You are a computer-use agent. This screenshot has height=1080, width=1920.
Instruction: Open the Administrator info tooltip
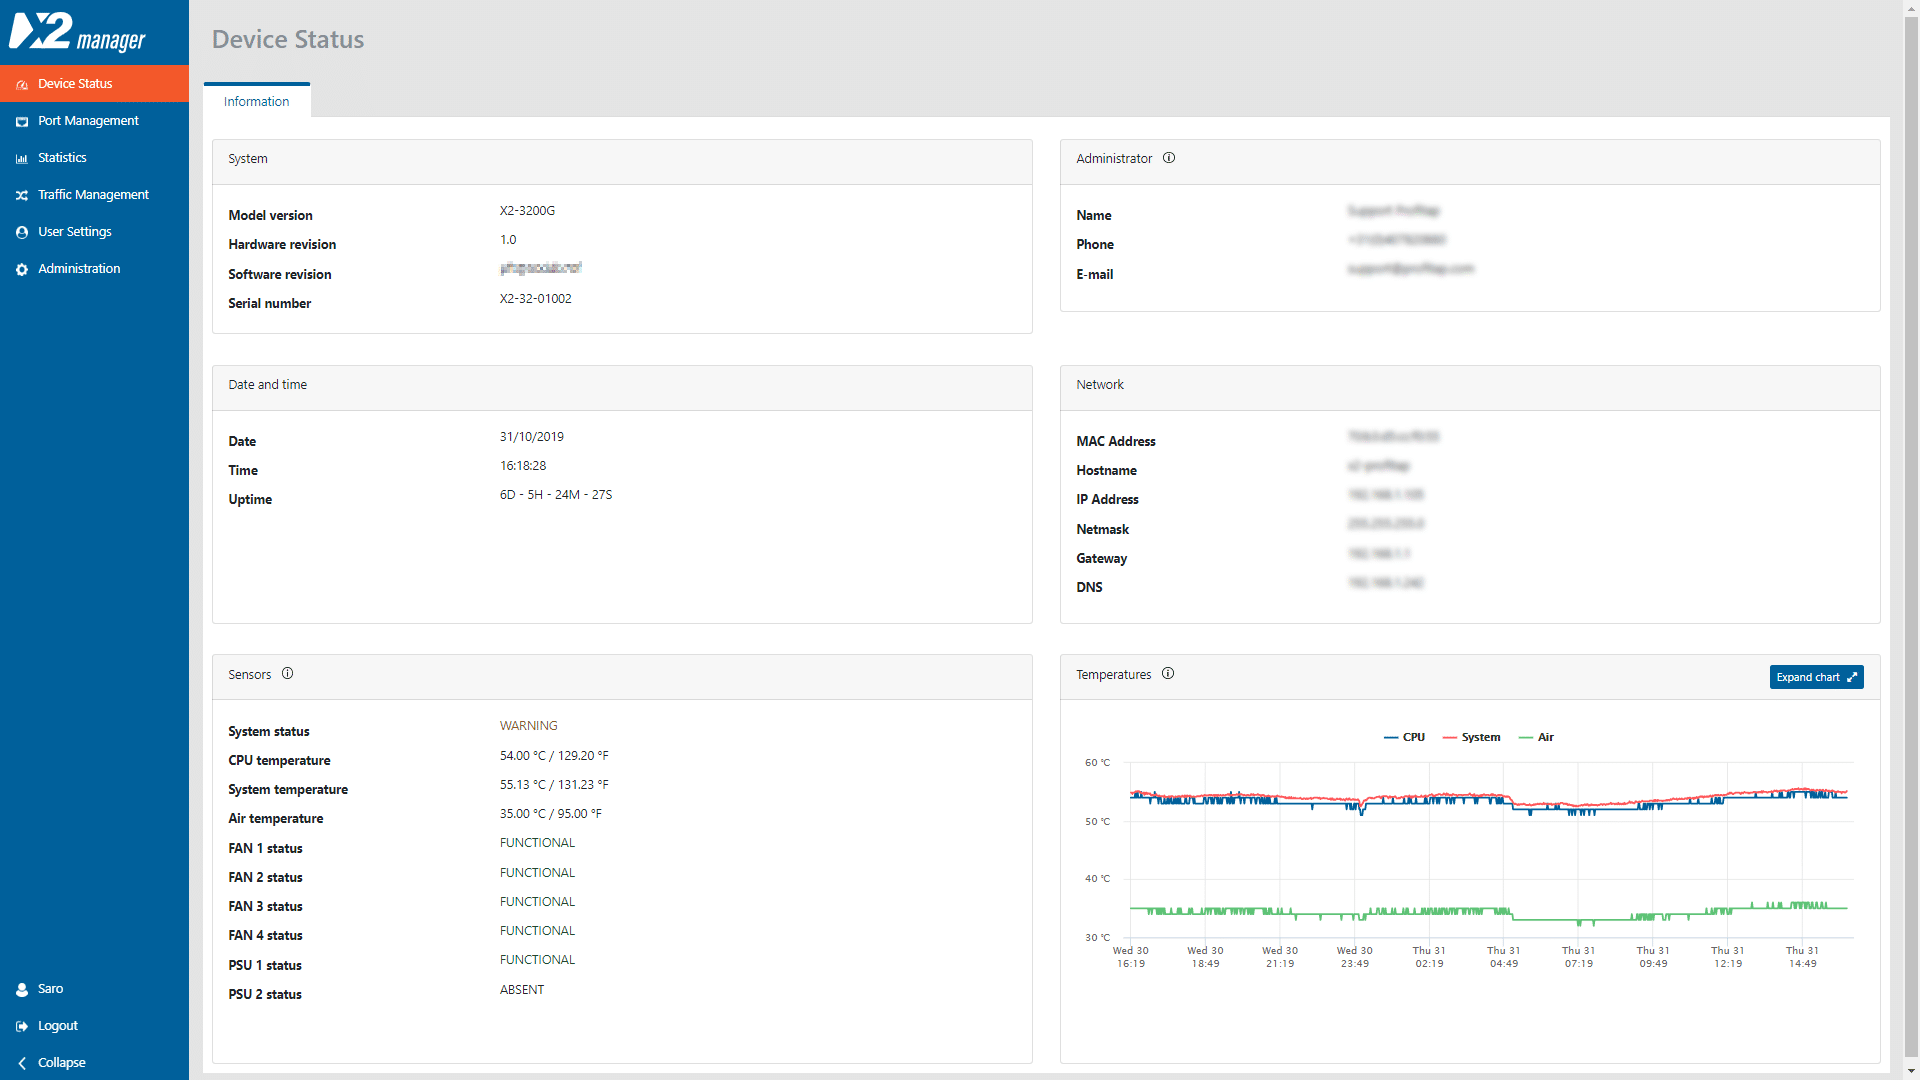point(1169,158)
